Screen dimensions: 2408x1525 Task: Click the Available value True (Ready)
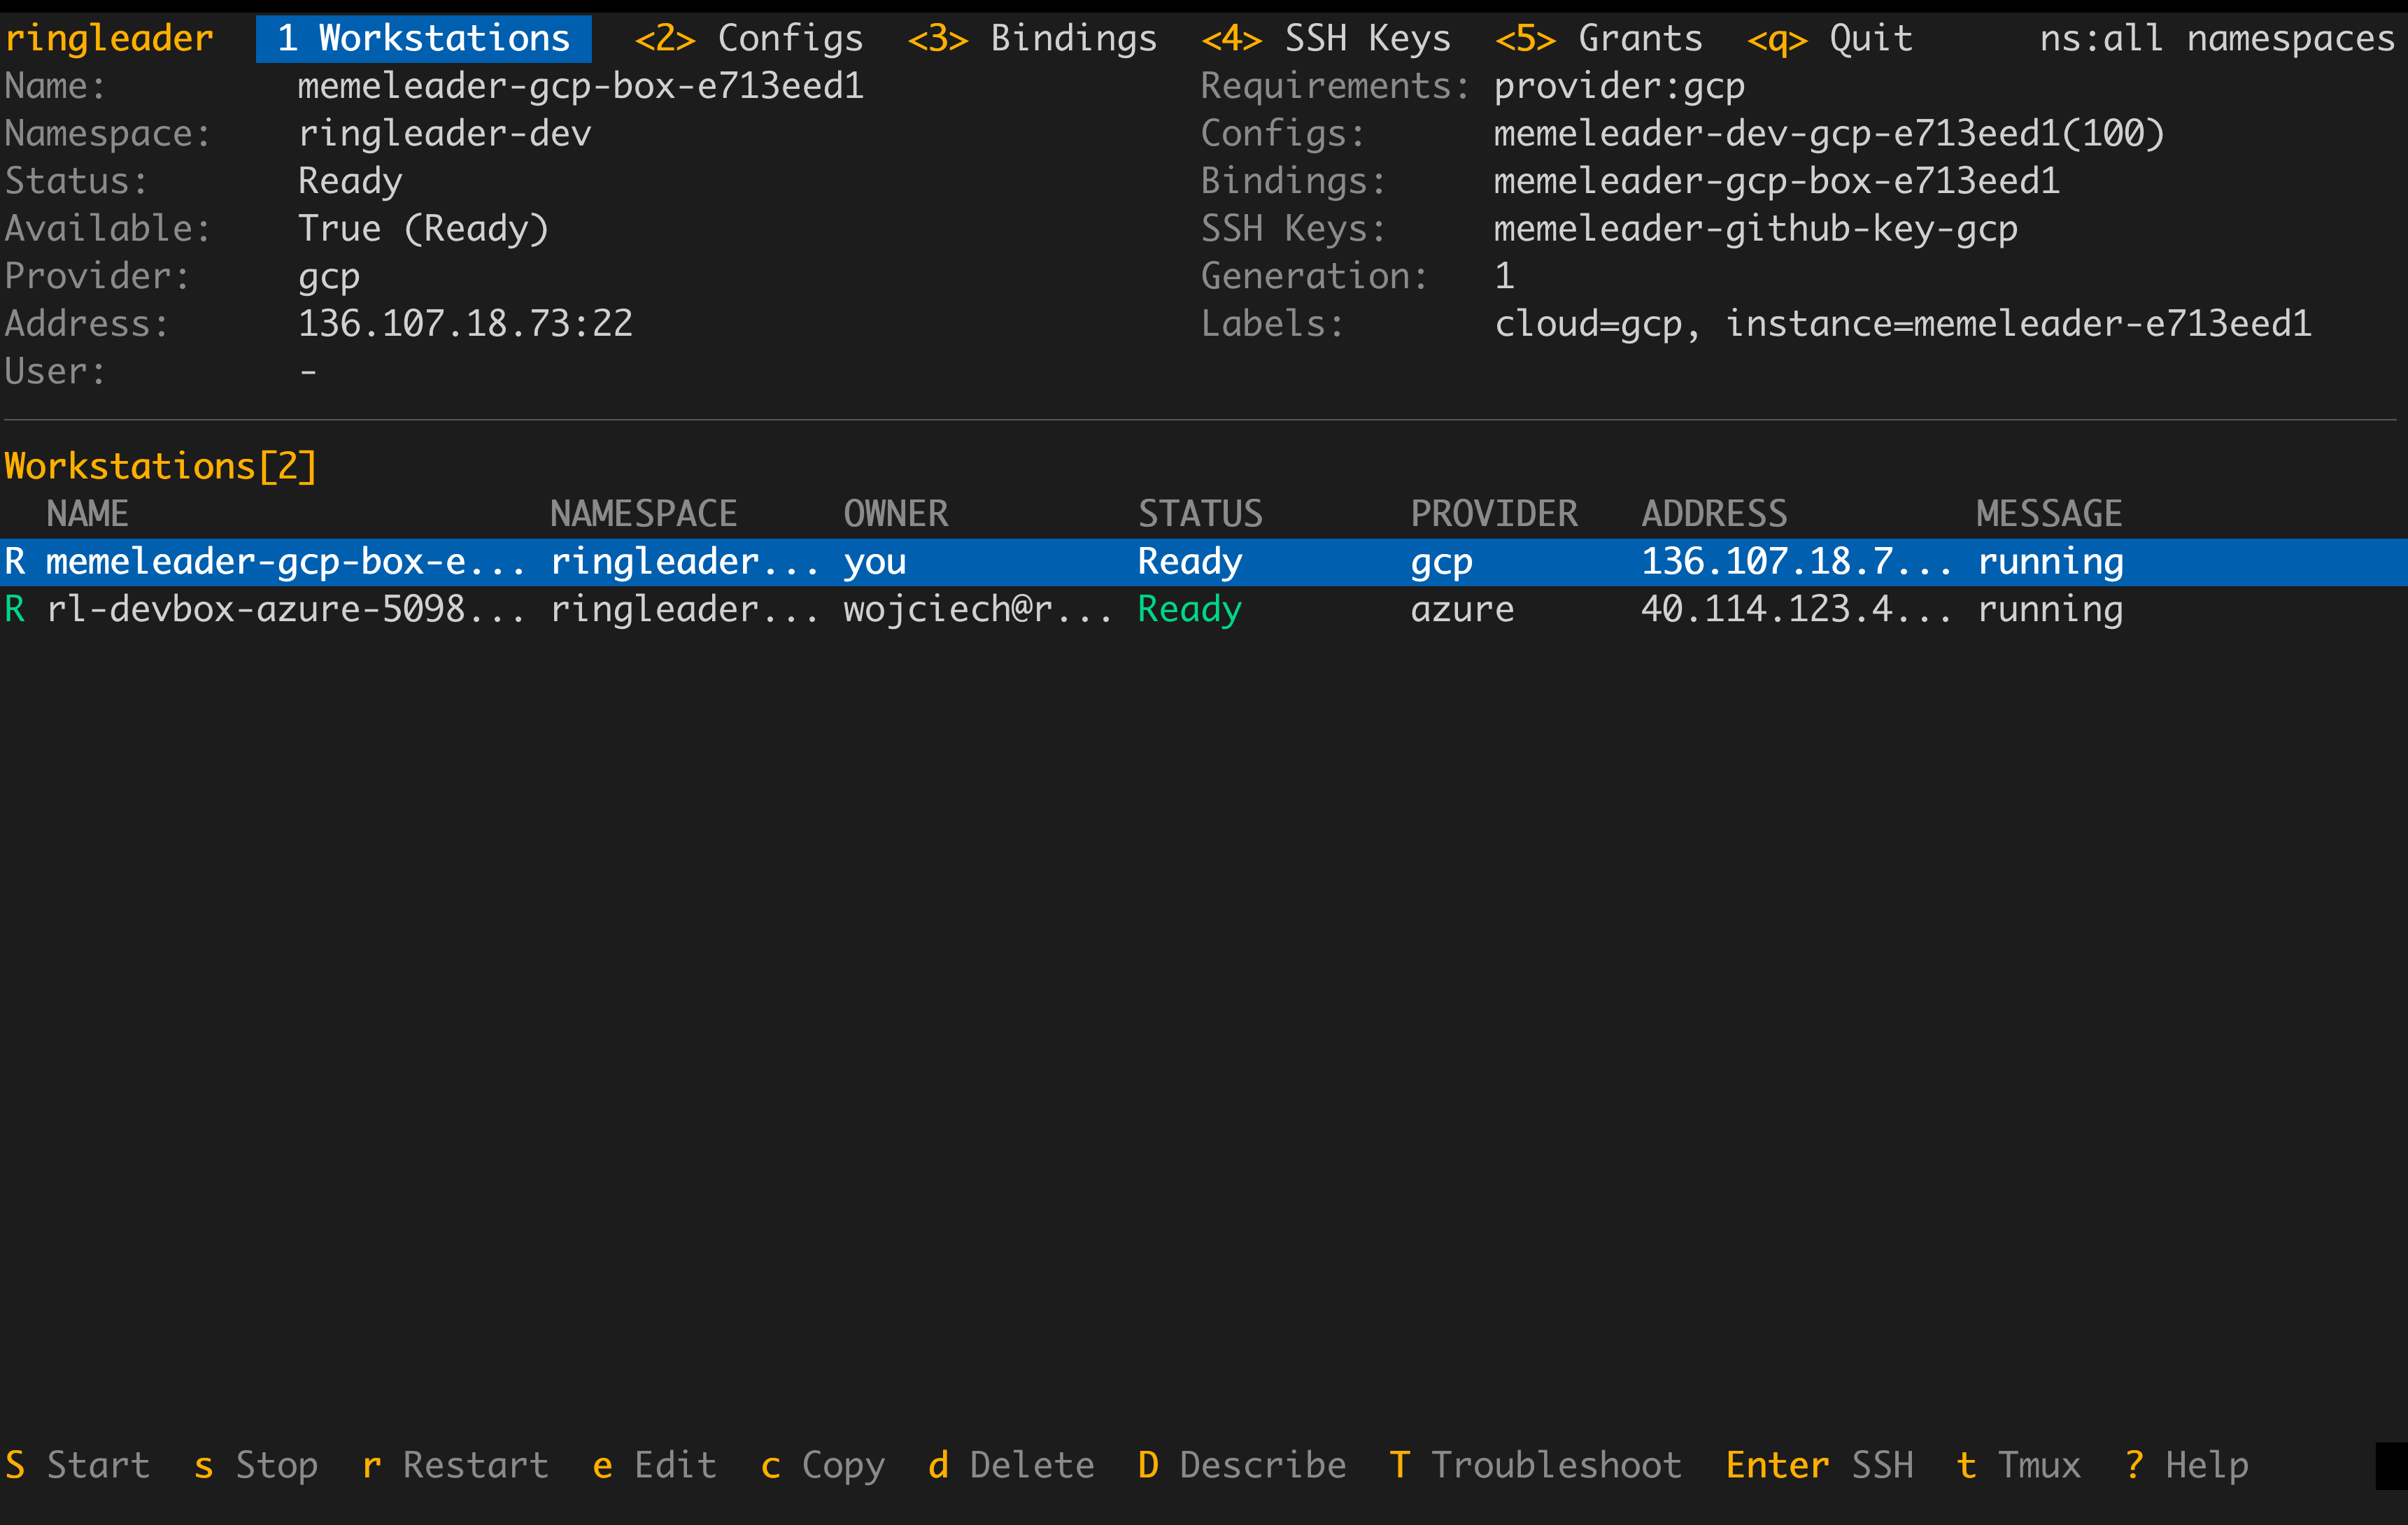tap(424, 229)
